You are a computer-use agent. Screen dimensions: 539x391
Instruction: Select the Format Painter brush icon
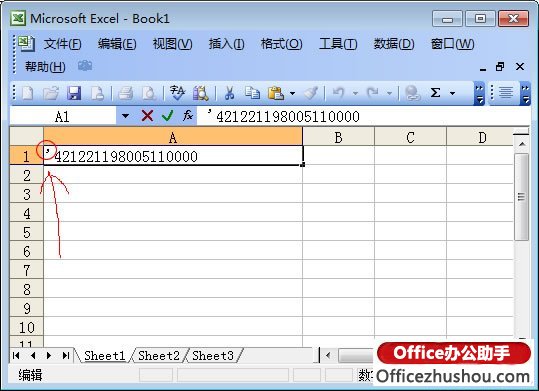pyautogui.click(x=311, y=93)
